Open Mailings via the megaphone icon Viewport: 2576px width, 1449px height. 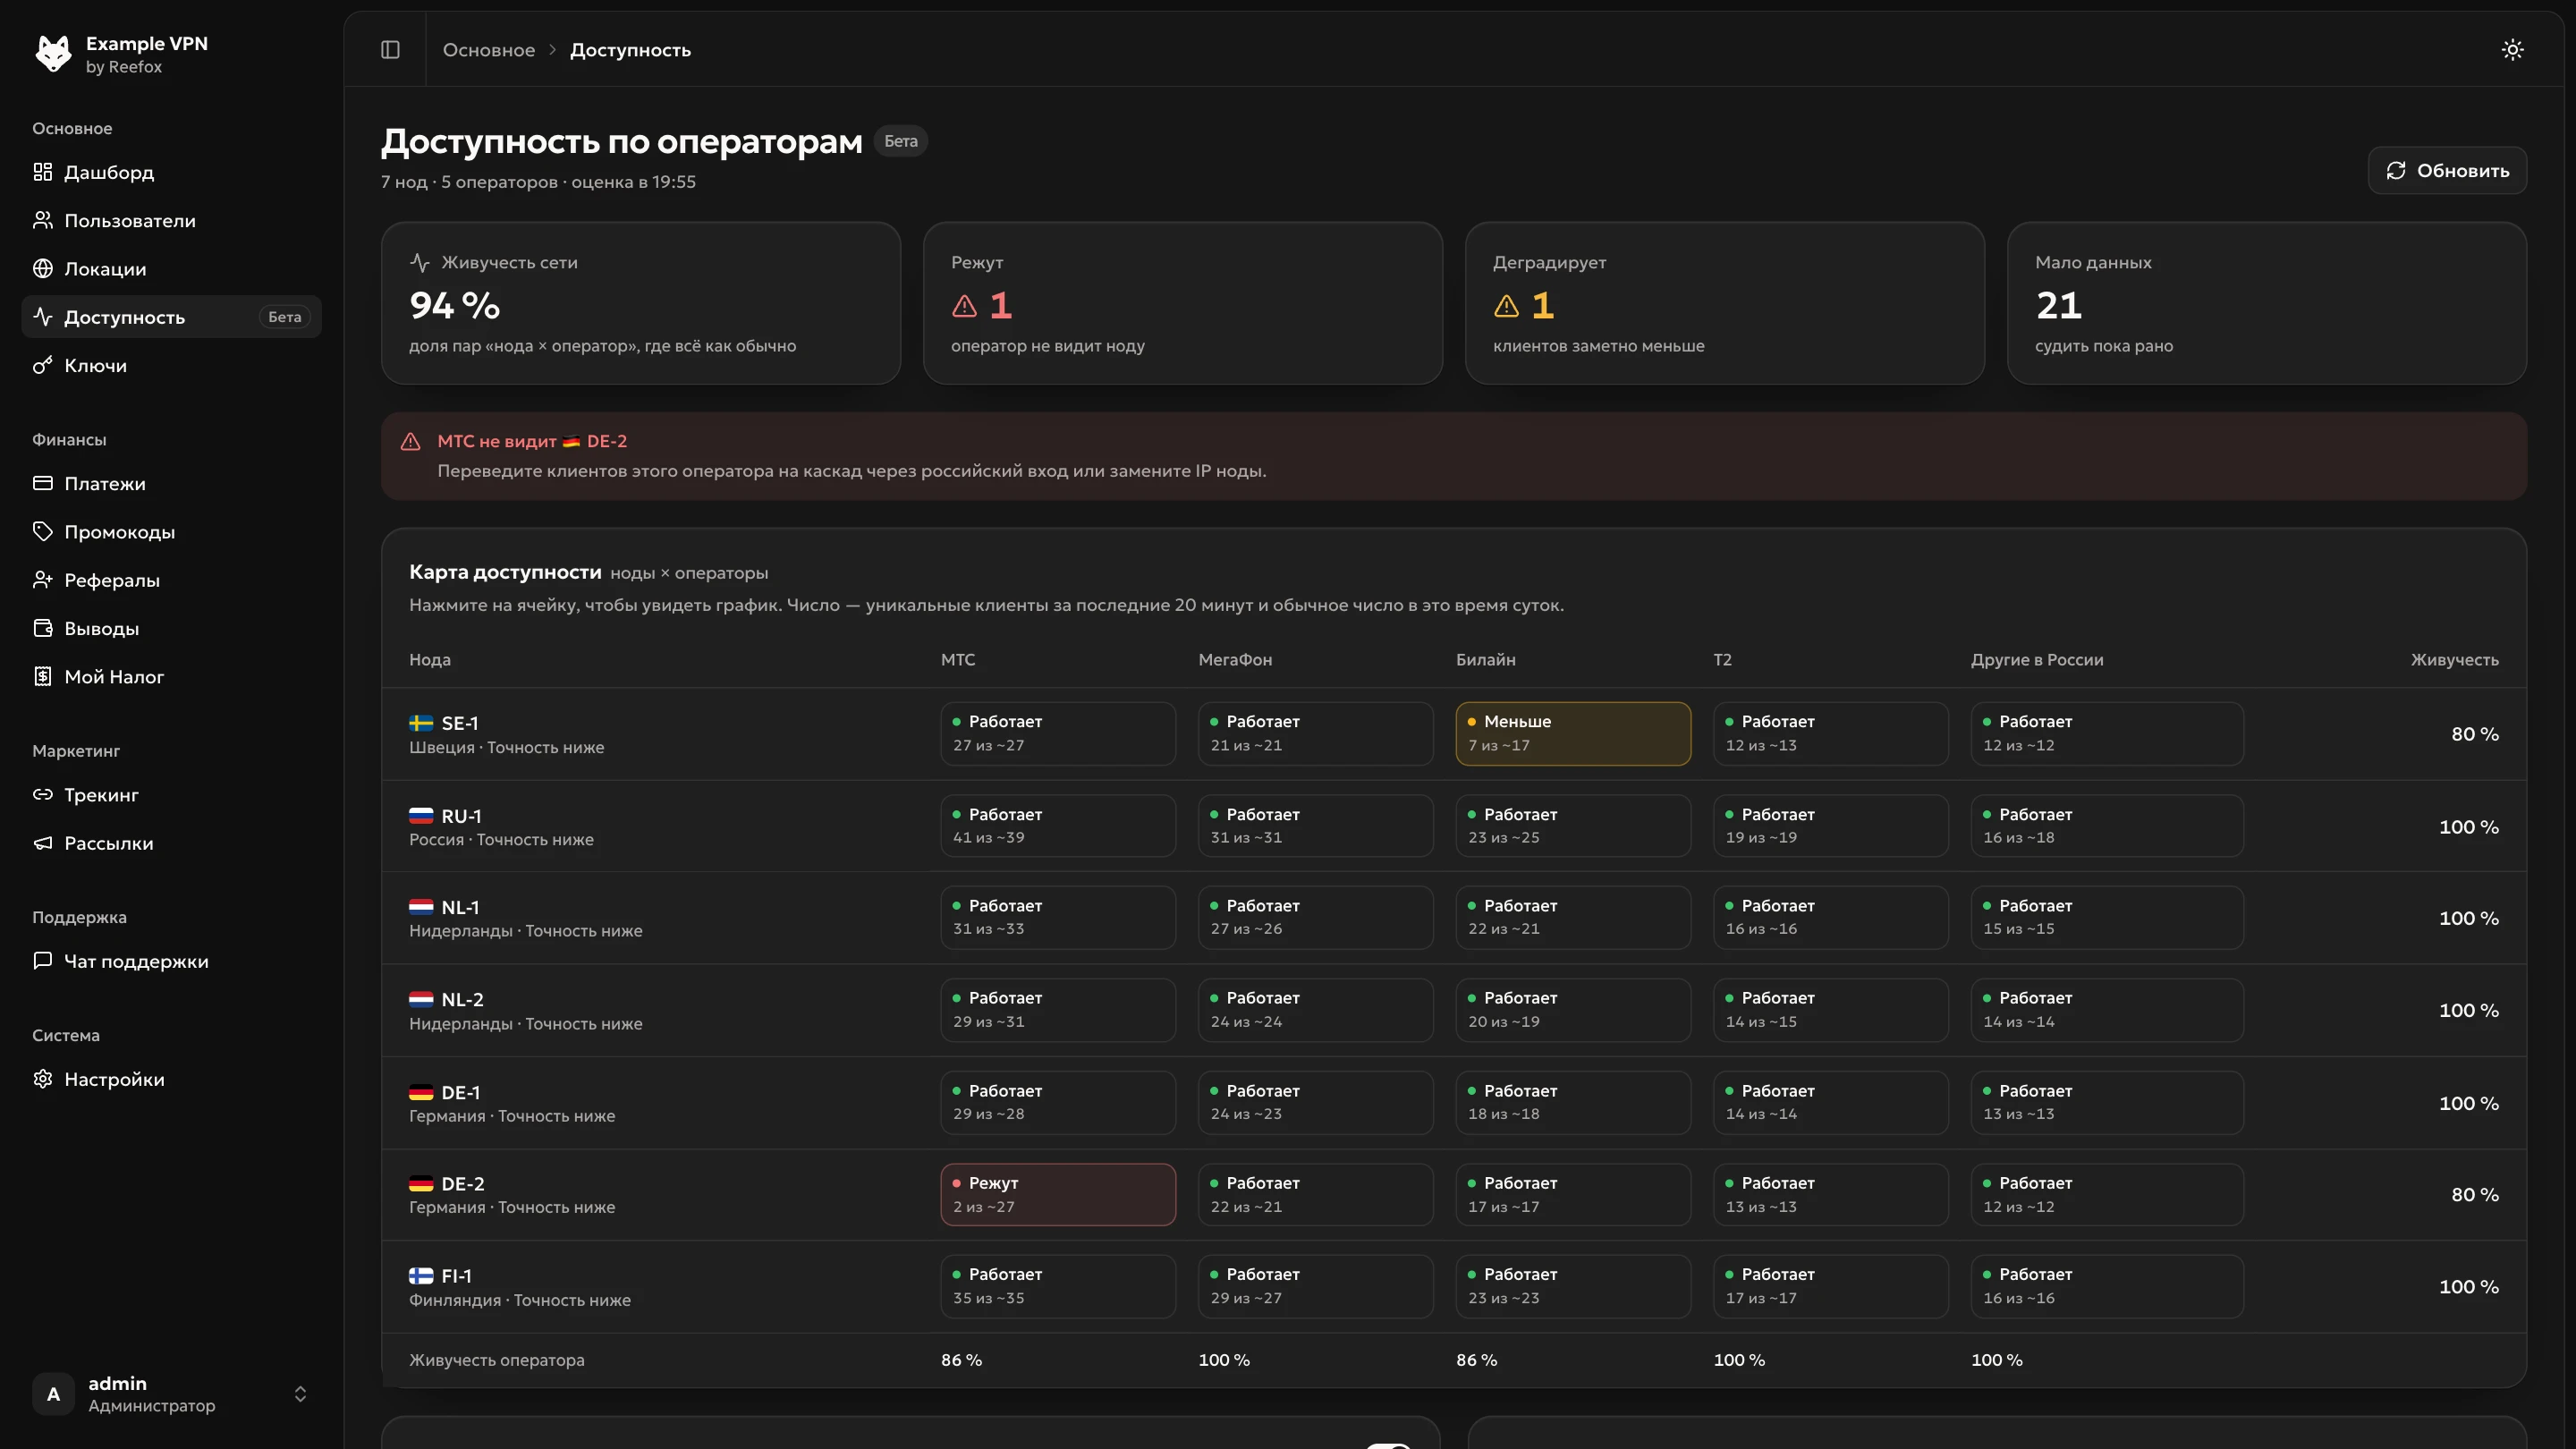[x=42, y=843]
